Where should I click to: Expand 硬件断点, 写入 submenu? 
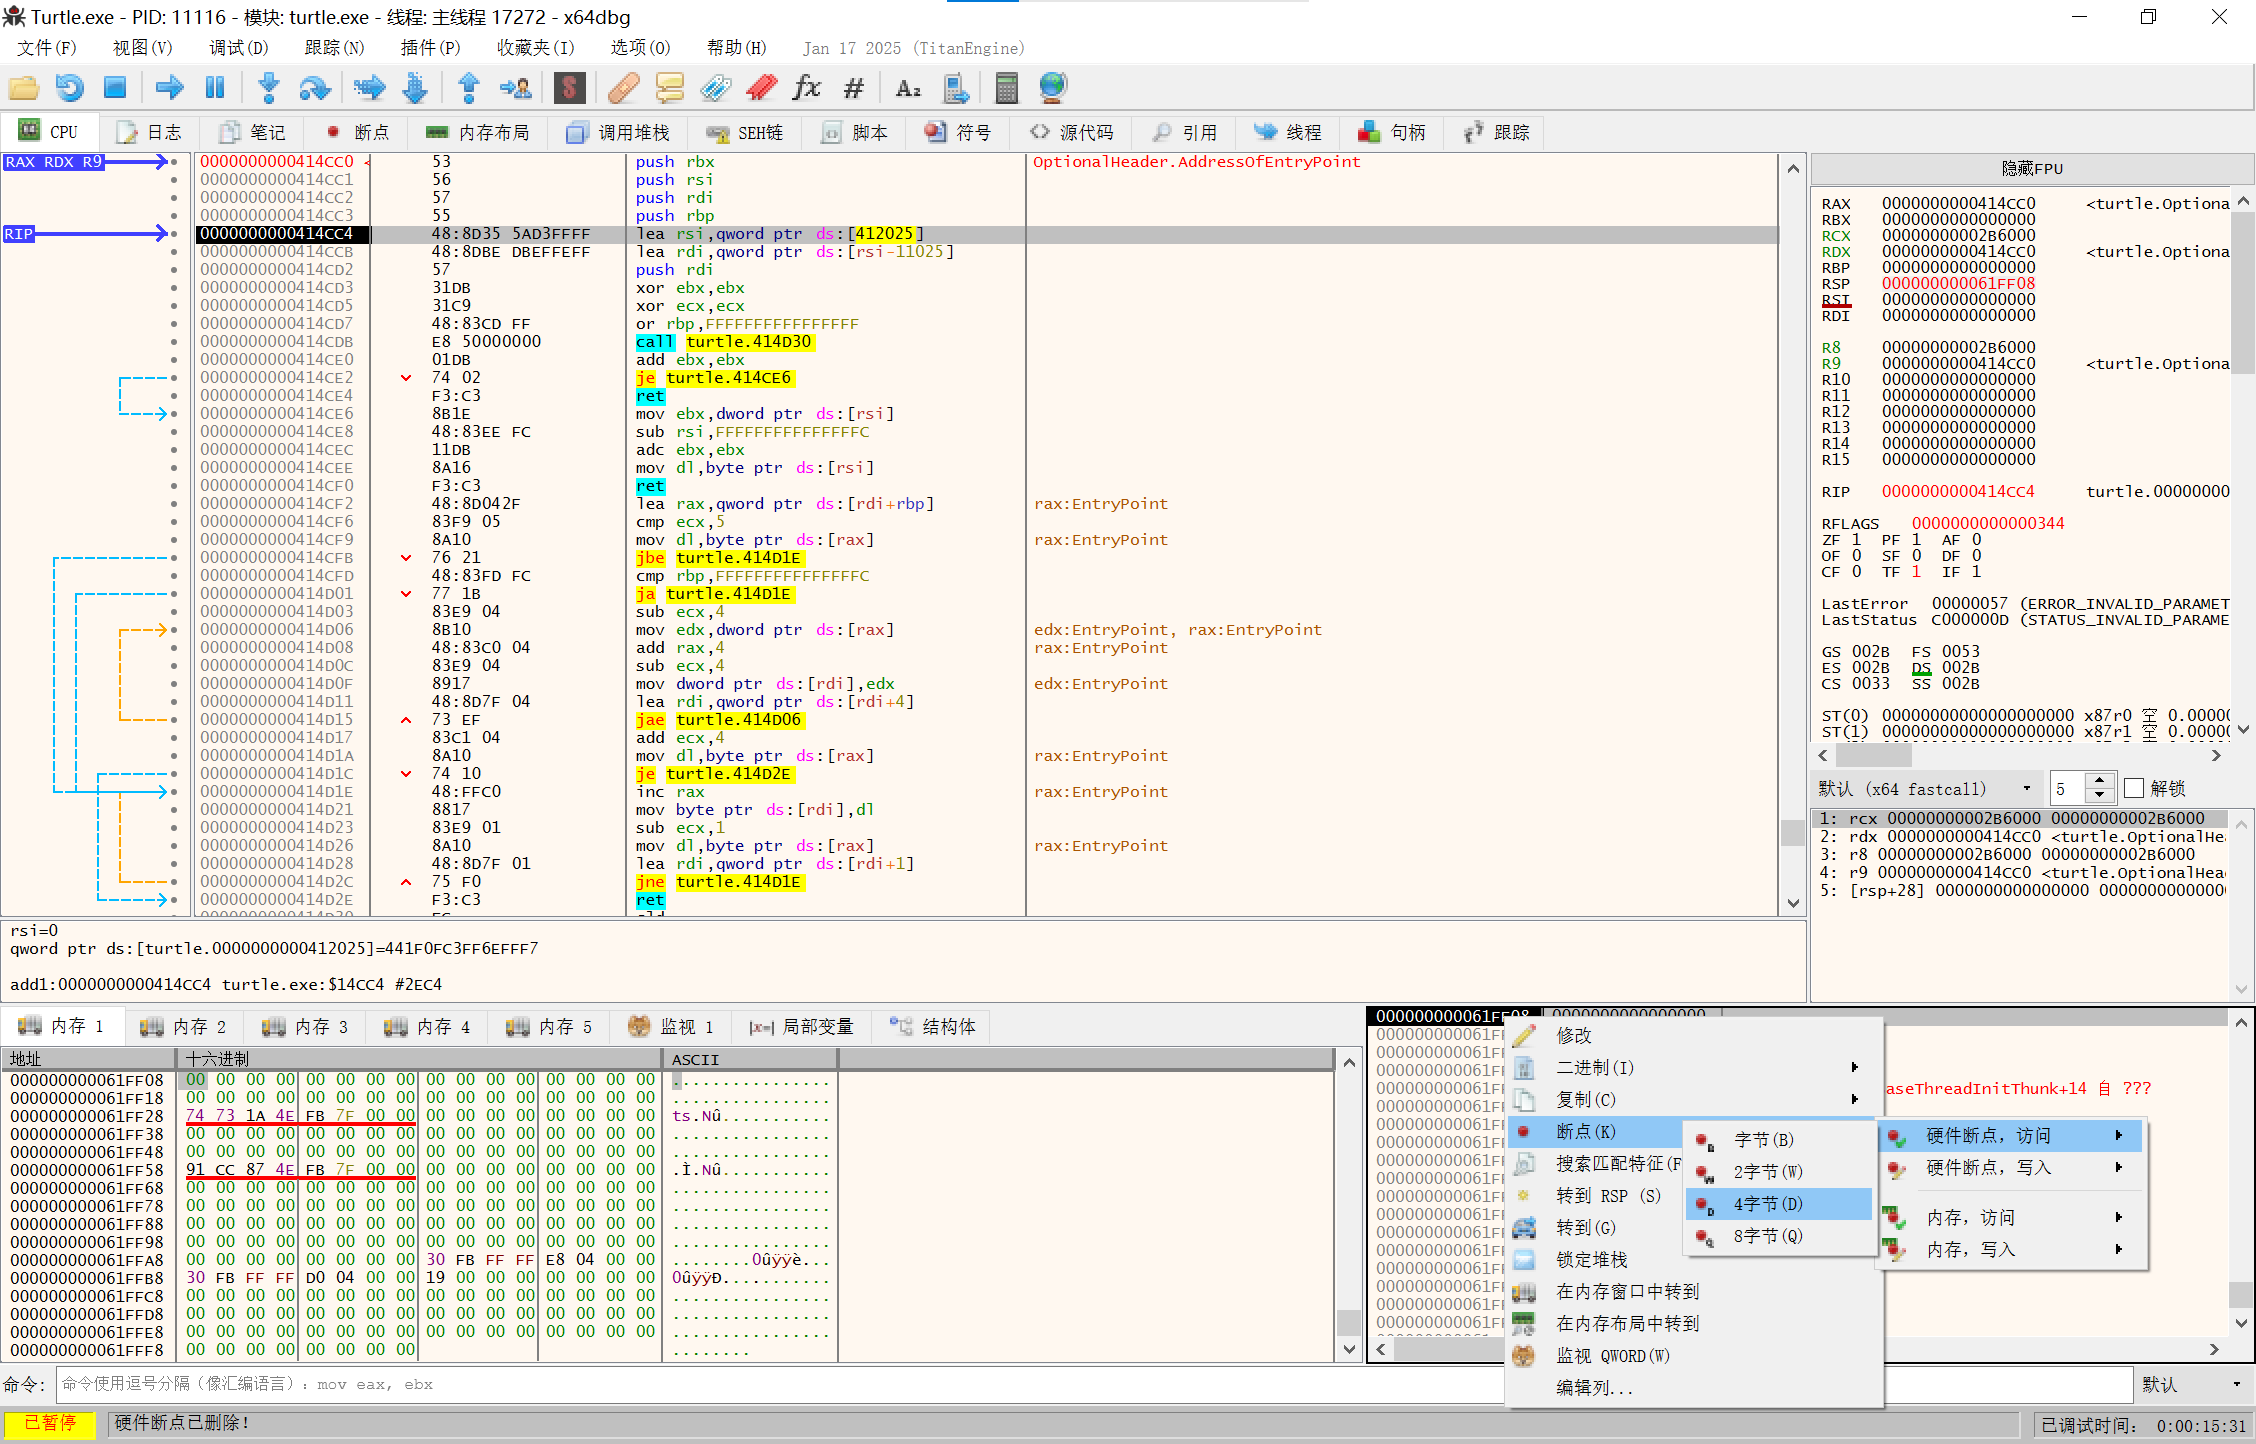click(x=2012, y=1168)
